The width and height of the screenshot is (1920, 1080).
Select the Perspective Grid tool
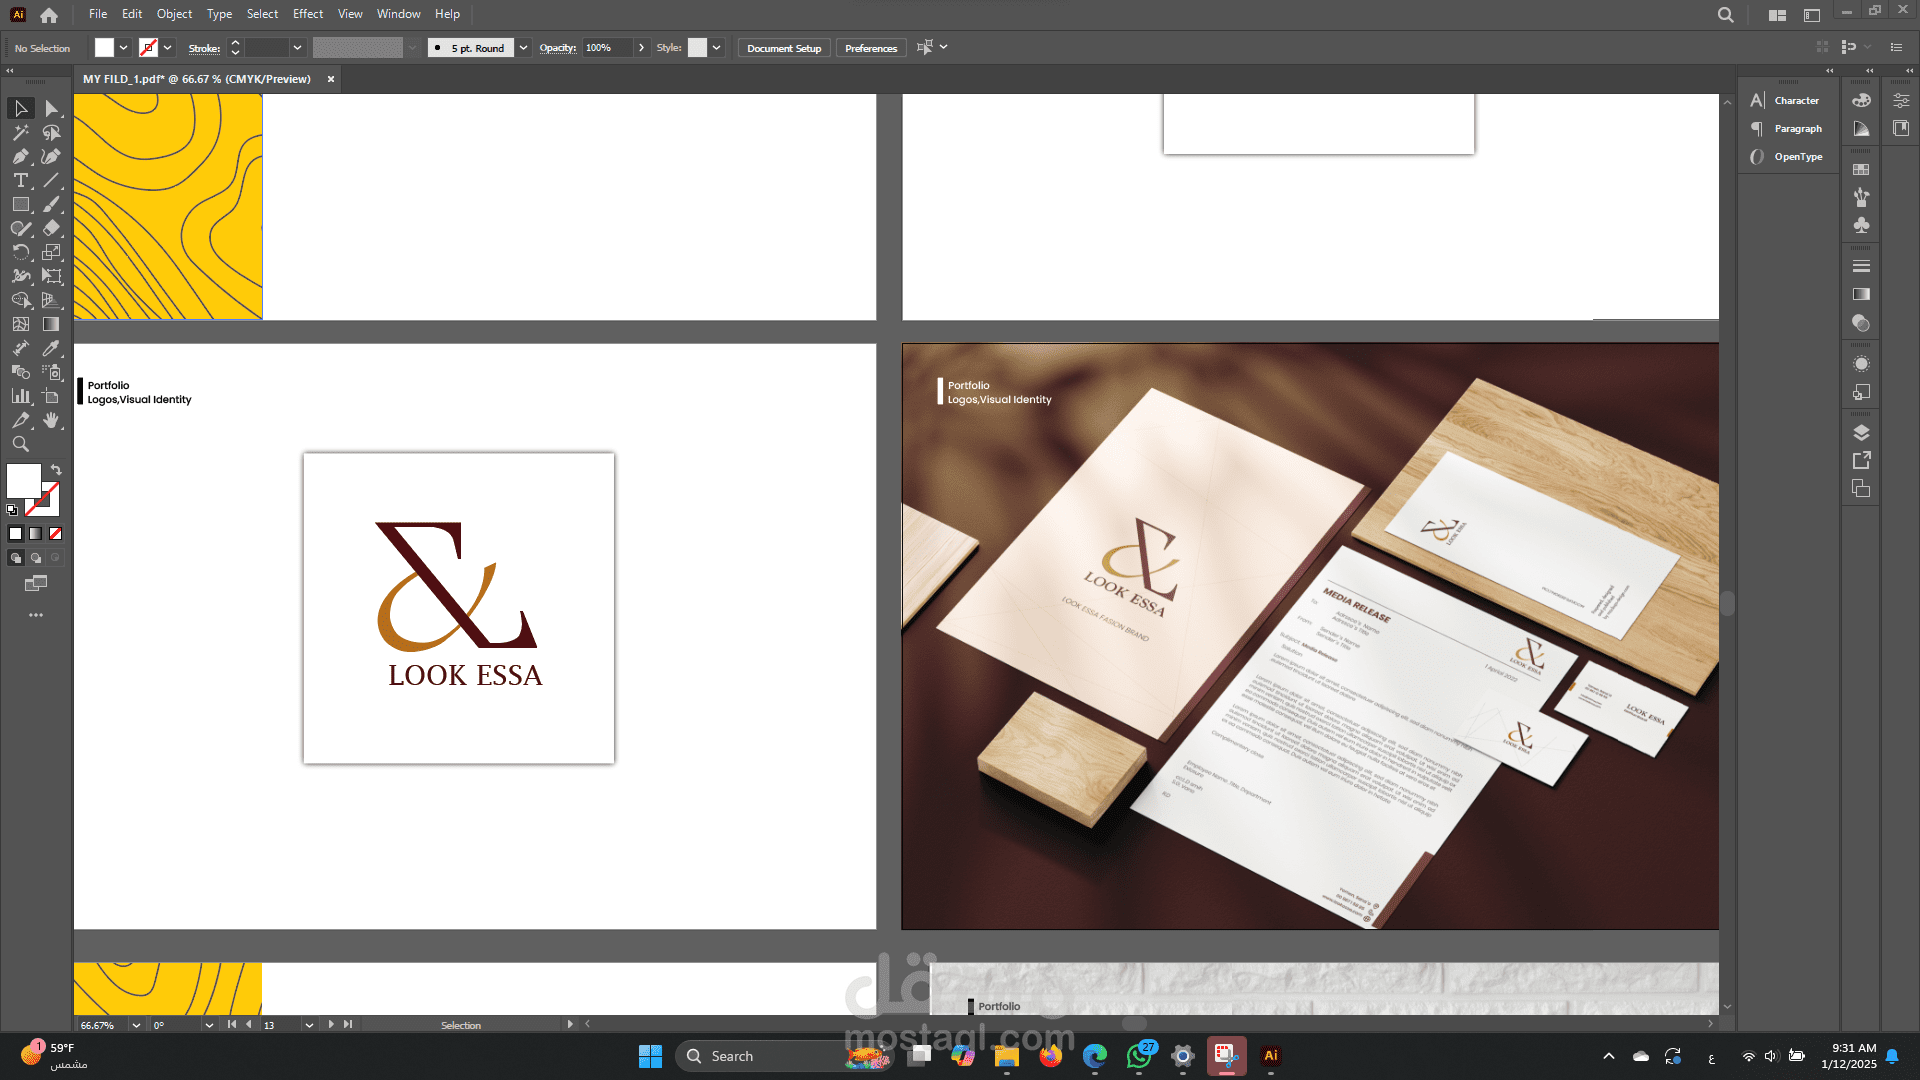pyautogui.click(x=52, y=300)
